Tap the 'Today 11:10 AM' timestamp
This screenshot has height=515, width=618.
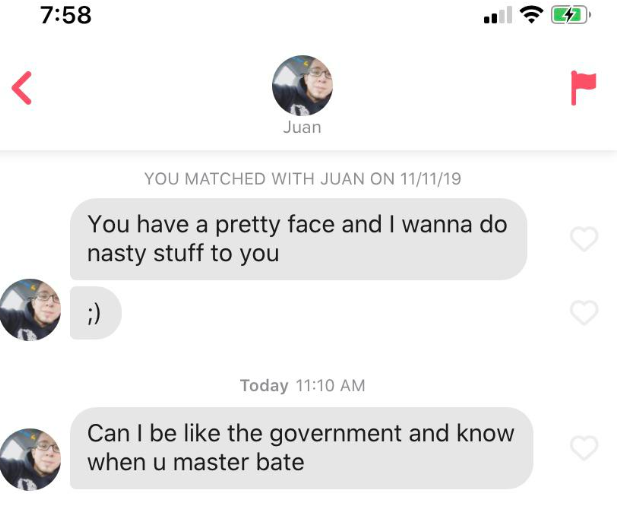pyautogui.click(x=303, y=385)
